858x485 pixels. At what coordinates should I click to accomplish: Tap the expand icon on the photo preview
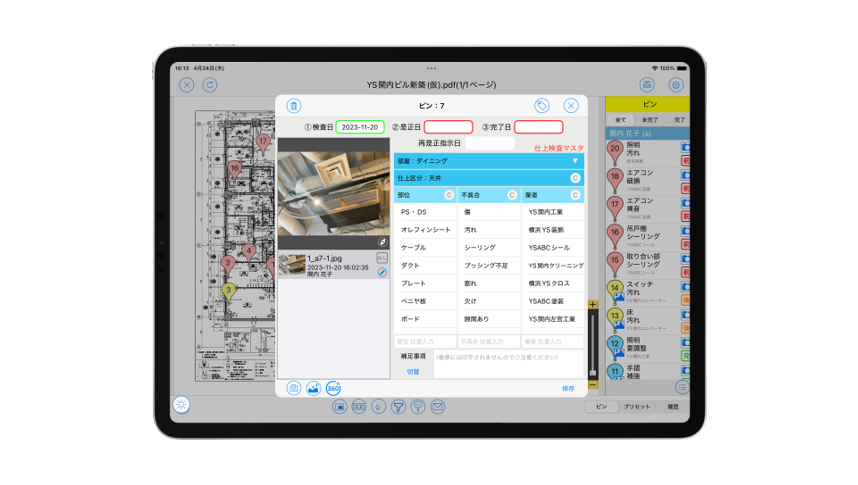(382, 242)
